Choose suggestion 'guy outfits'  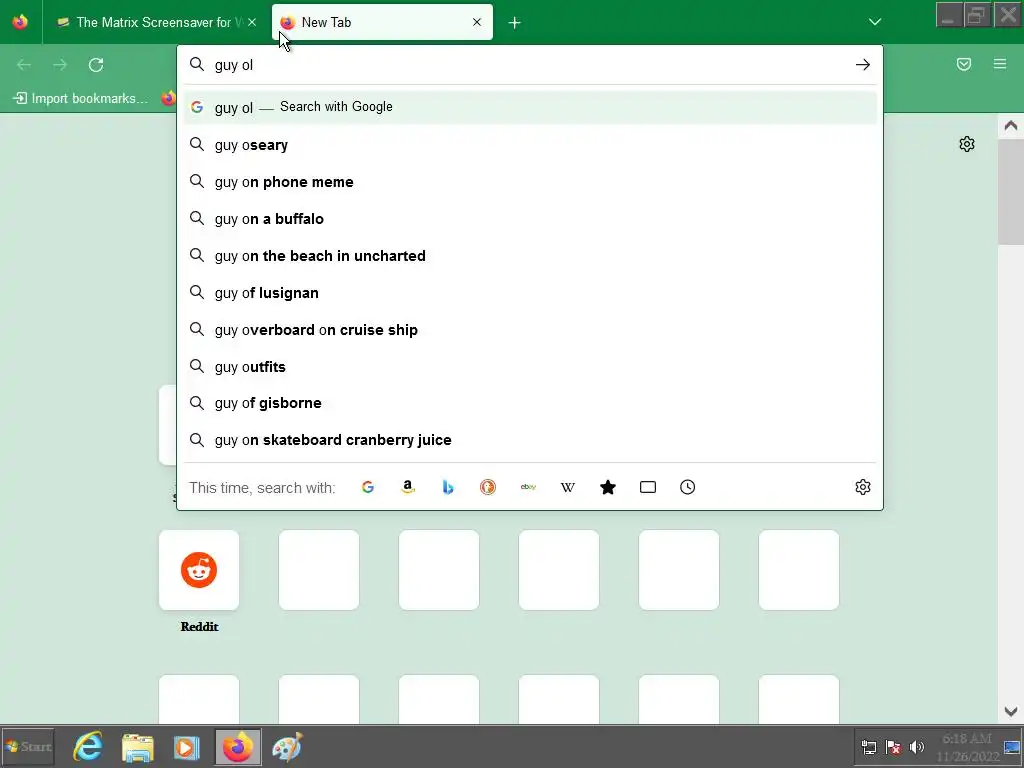(530, 367)
